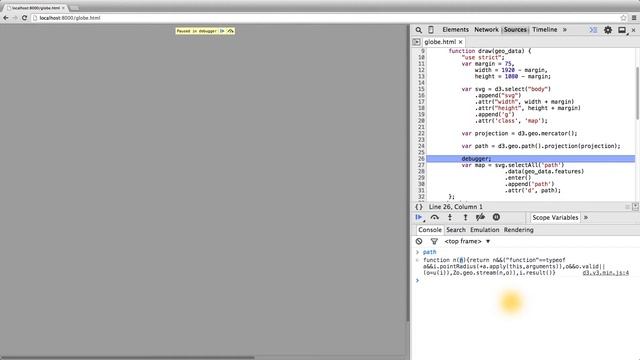Close the localhost browser tab
Screen dimensions: 640x360
pyautogui.click(x=63, y=8)
